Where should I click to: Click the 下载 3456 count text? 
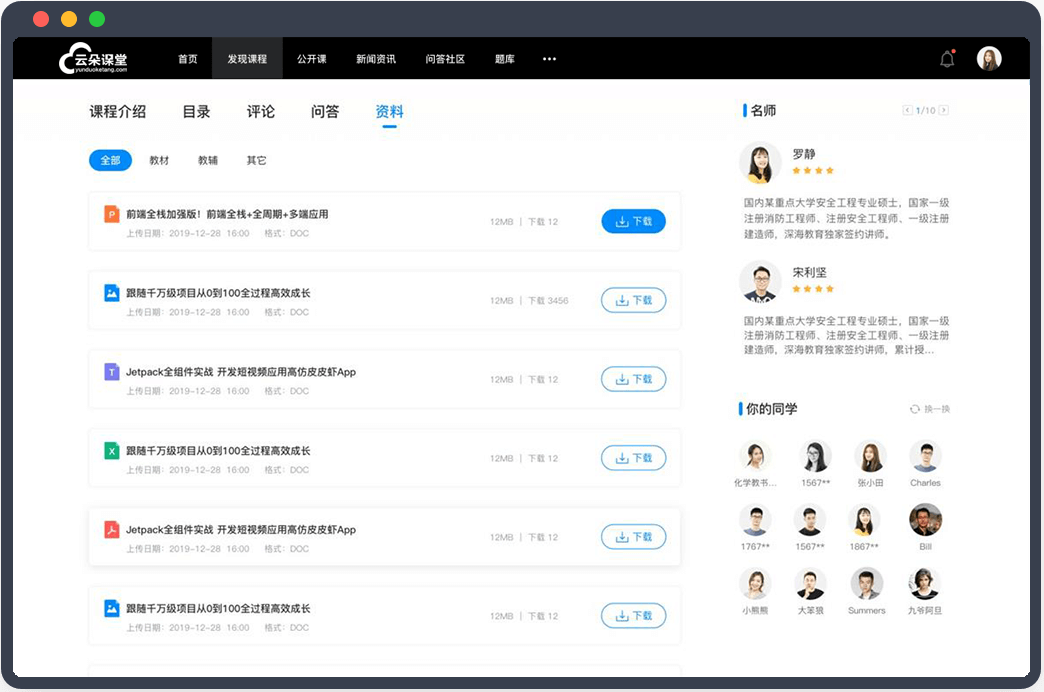[548, 300]
